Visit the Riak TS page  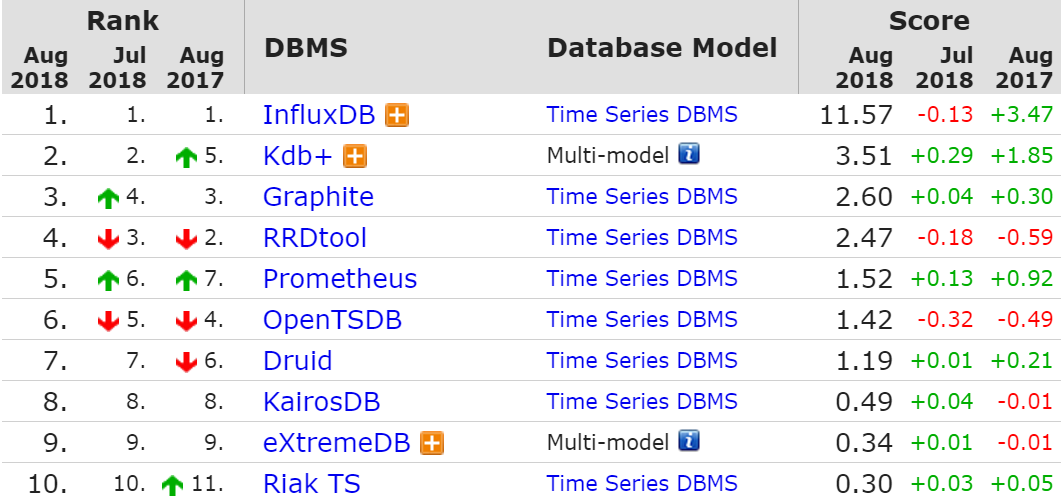pos(311,484)
